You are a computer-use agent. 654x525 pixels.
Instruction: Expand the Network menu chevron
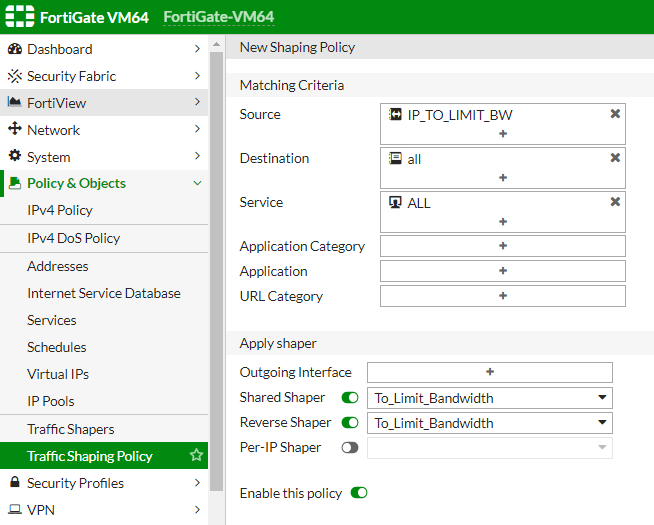pyautogui.click(x=197, y=129)
